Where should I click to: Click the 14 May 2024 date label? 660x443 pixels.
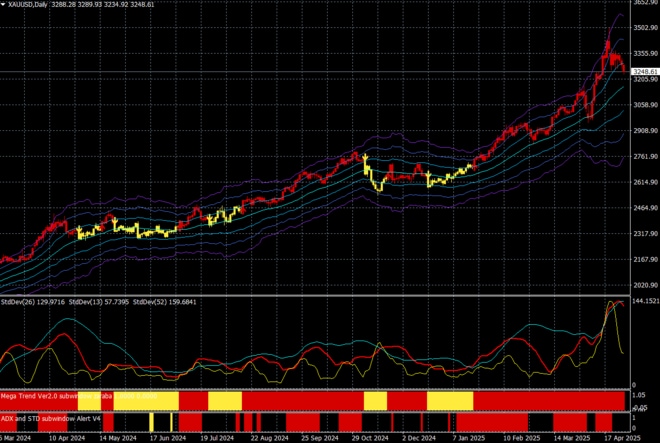pyautogui.click(x=117, y=438)
